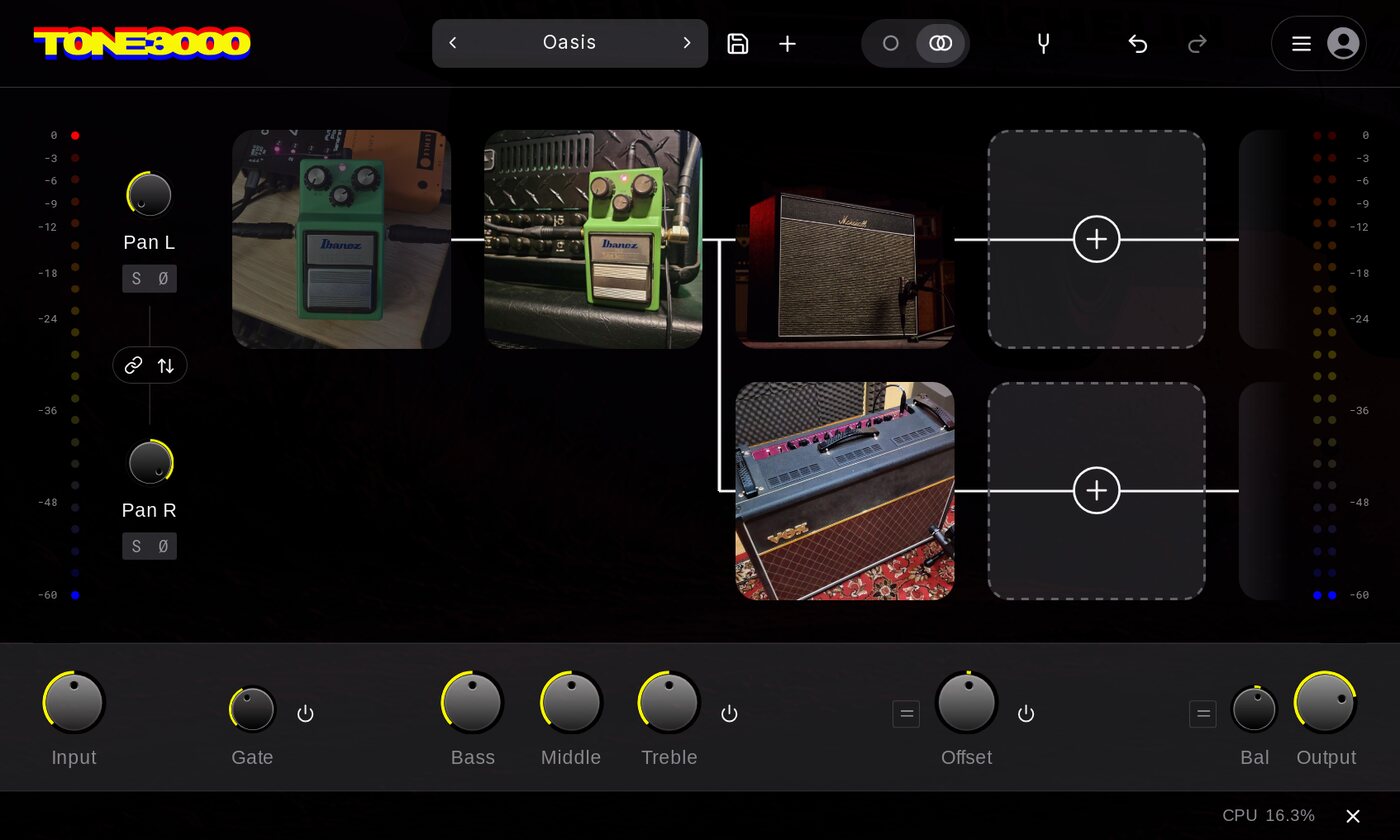Open the Oasis preset name selector

pos(570,43)
